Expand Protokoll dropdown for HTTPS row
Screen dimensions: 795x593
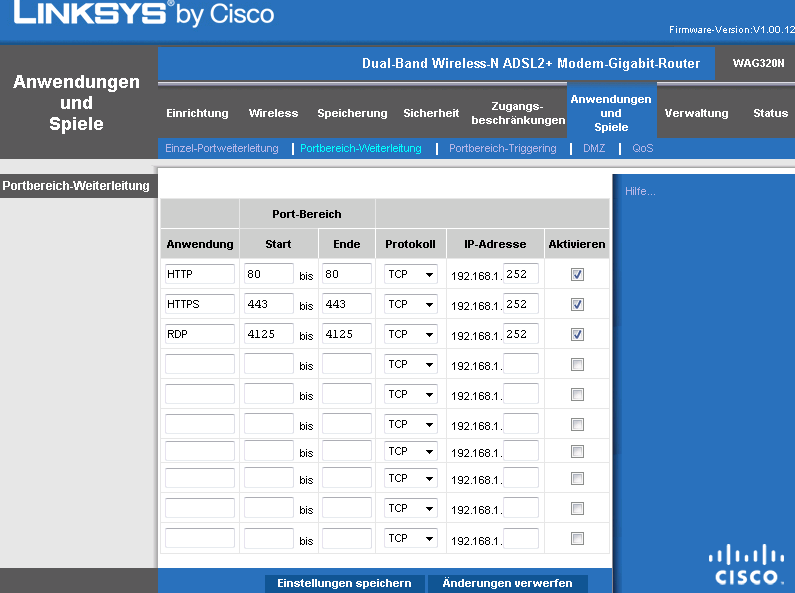(x=411, y=304)
